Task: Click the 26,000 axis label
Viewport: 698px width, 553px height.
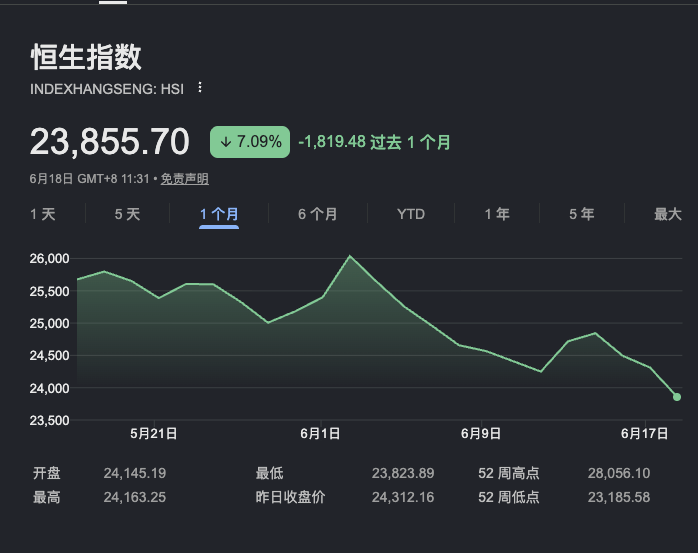Action: [49, 259]
